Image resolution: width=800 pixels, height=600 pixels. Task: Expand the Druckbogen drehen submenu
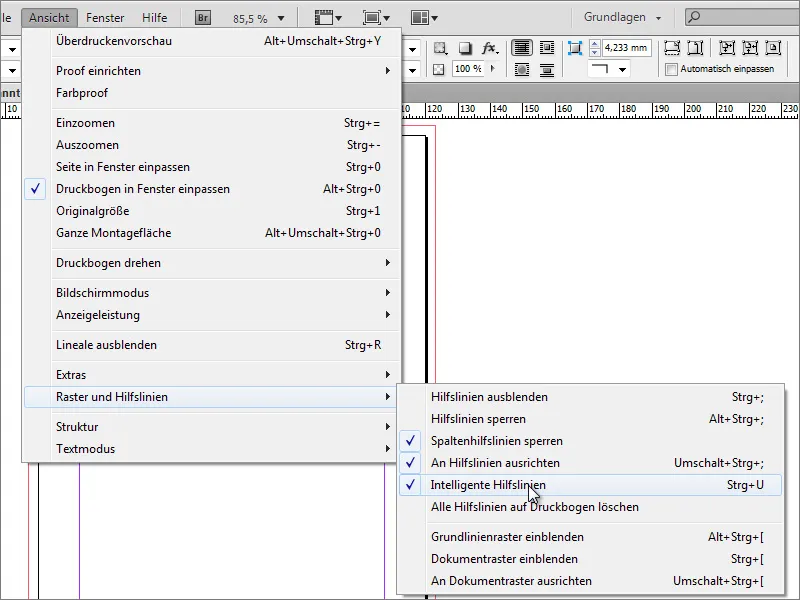coord(211,263)
